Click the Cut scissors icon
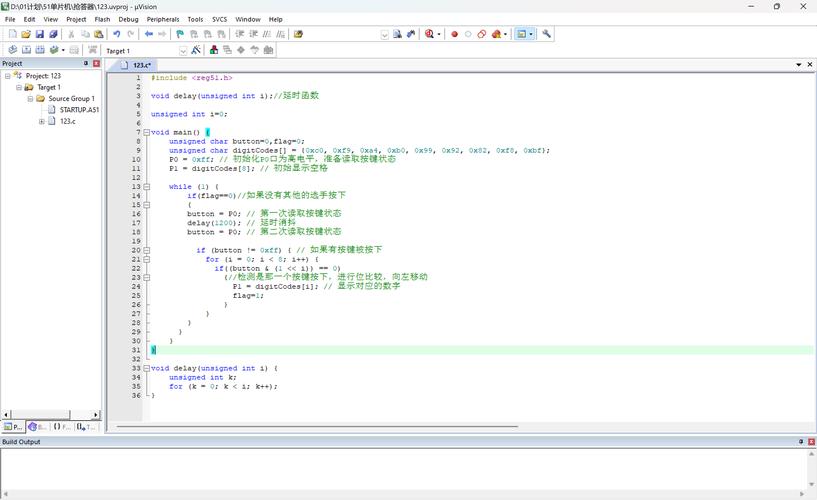The height and width of the screenshot is (500, 817). point(71,34)
